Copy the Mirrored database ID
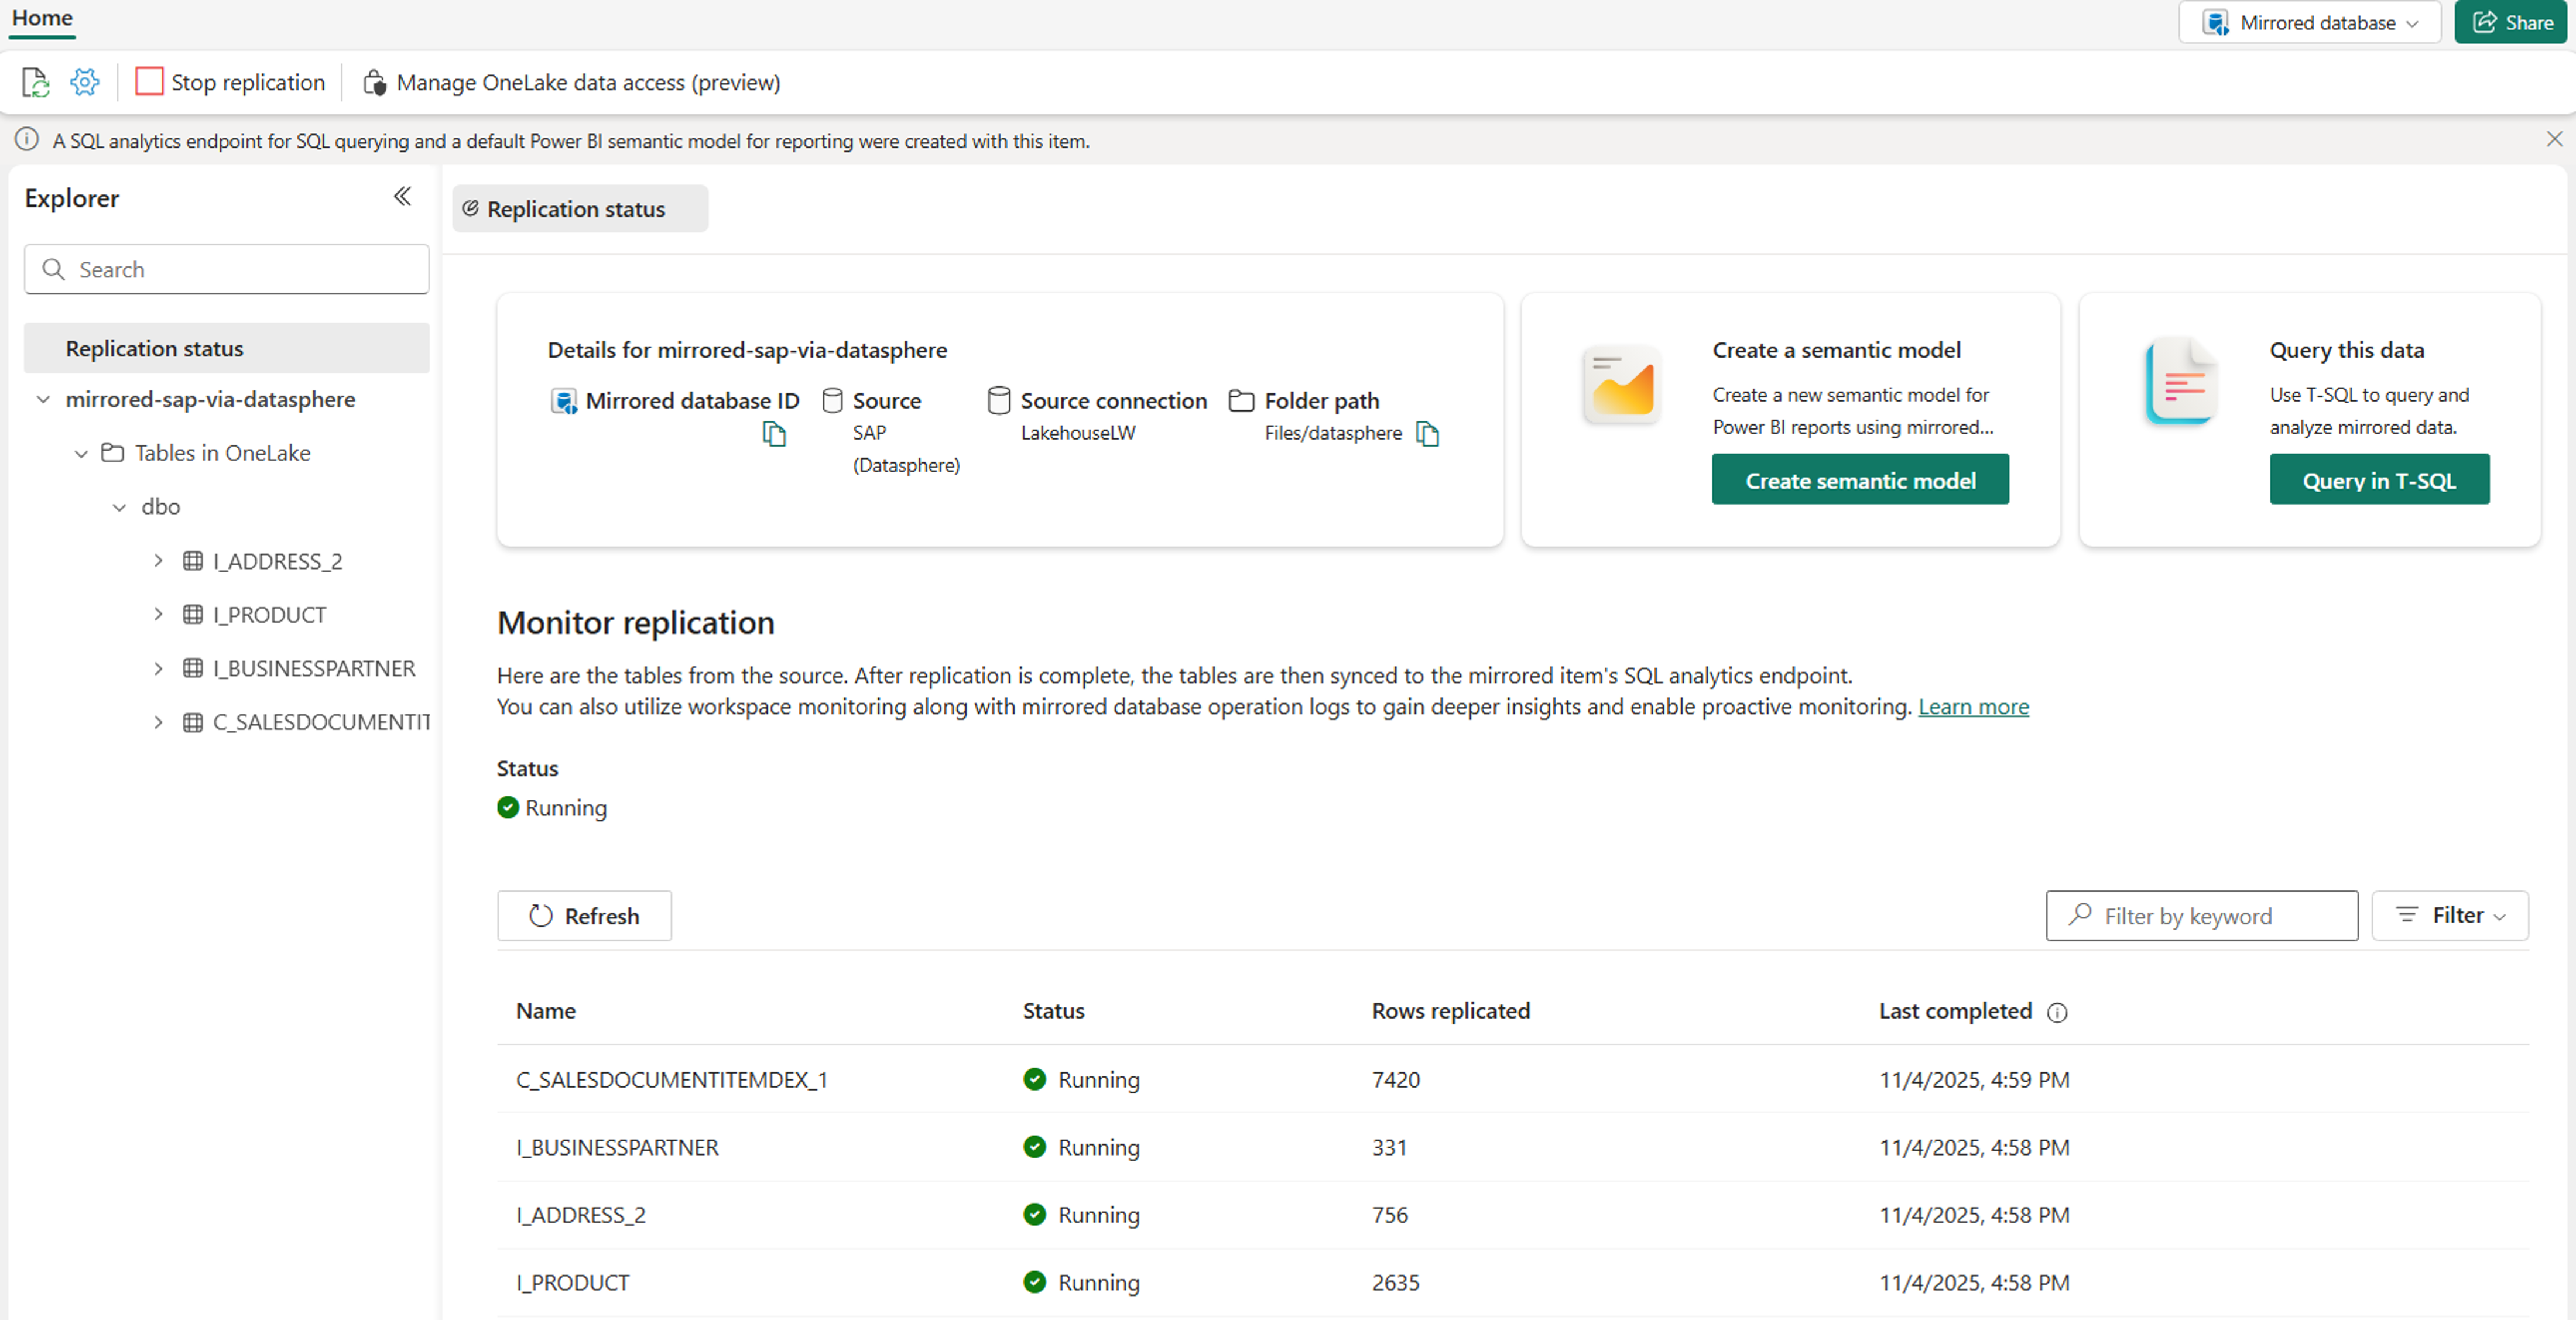Screen dimensions: 2576x1320 pos(774,434)
